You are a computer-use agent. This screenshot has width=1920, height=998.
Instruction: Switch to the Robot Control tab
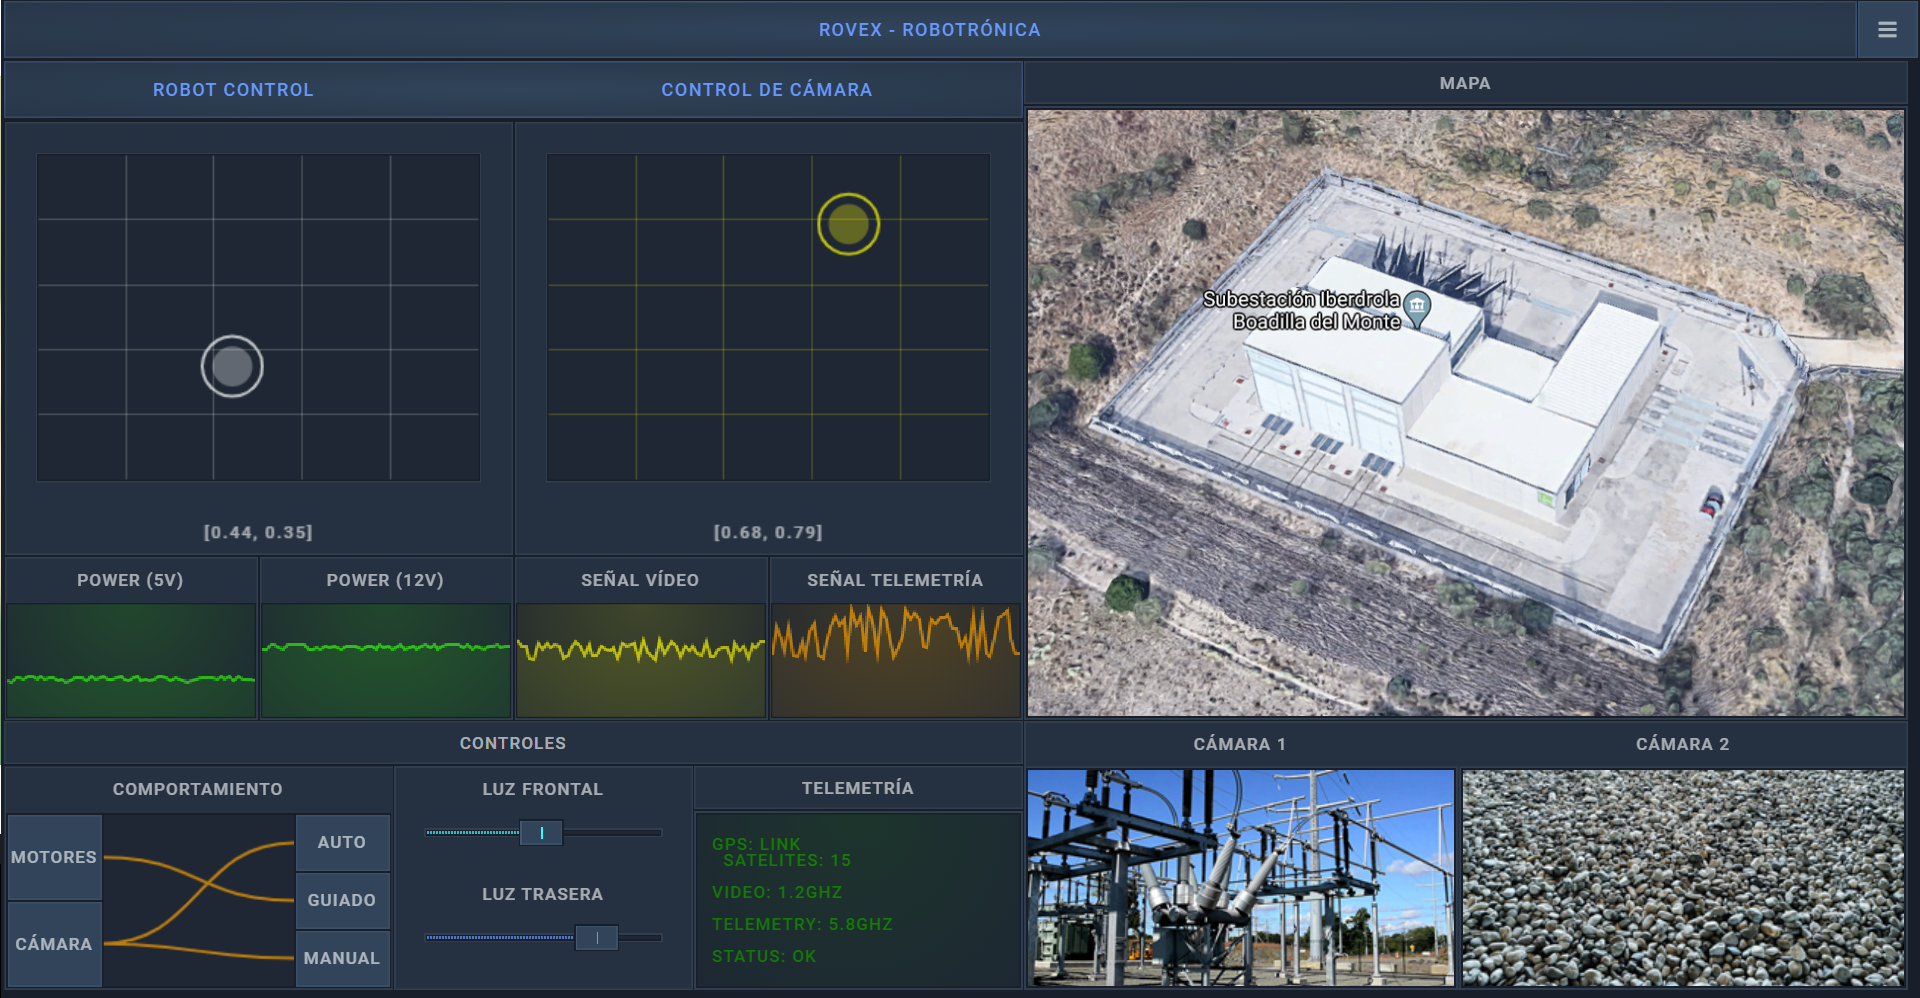point(233,90)
